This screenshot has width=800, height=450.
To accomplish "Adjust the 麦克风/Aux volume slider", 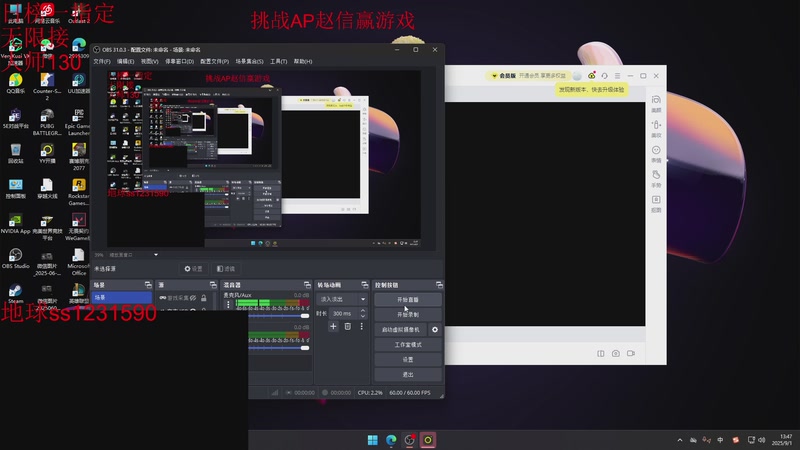I will 279,316.
